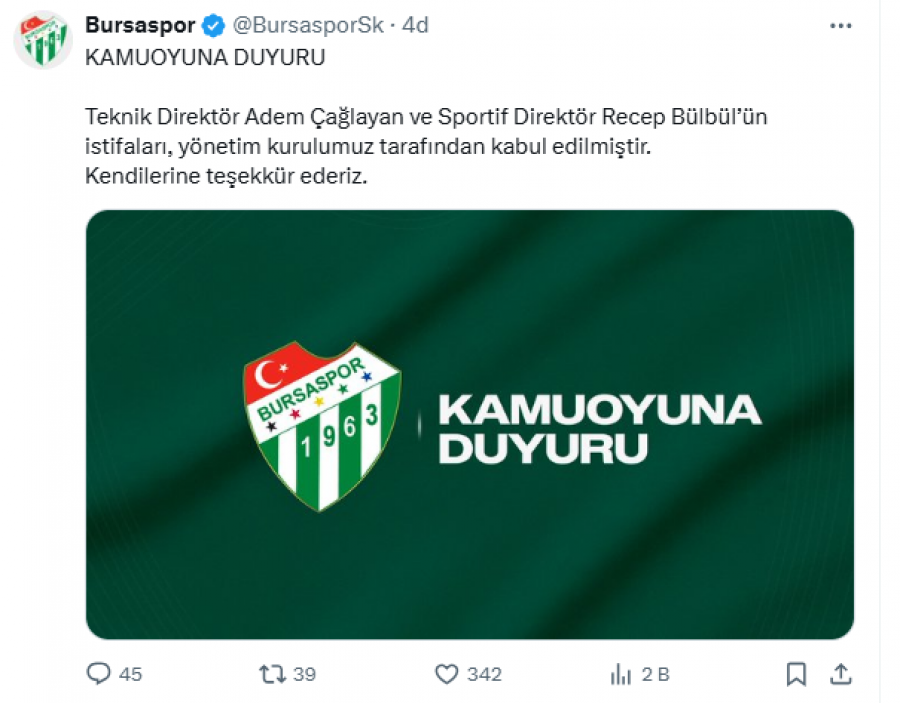Click the 342 likes count
Viewport: 900px width, 703px height.
pos(484,674)
